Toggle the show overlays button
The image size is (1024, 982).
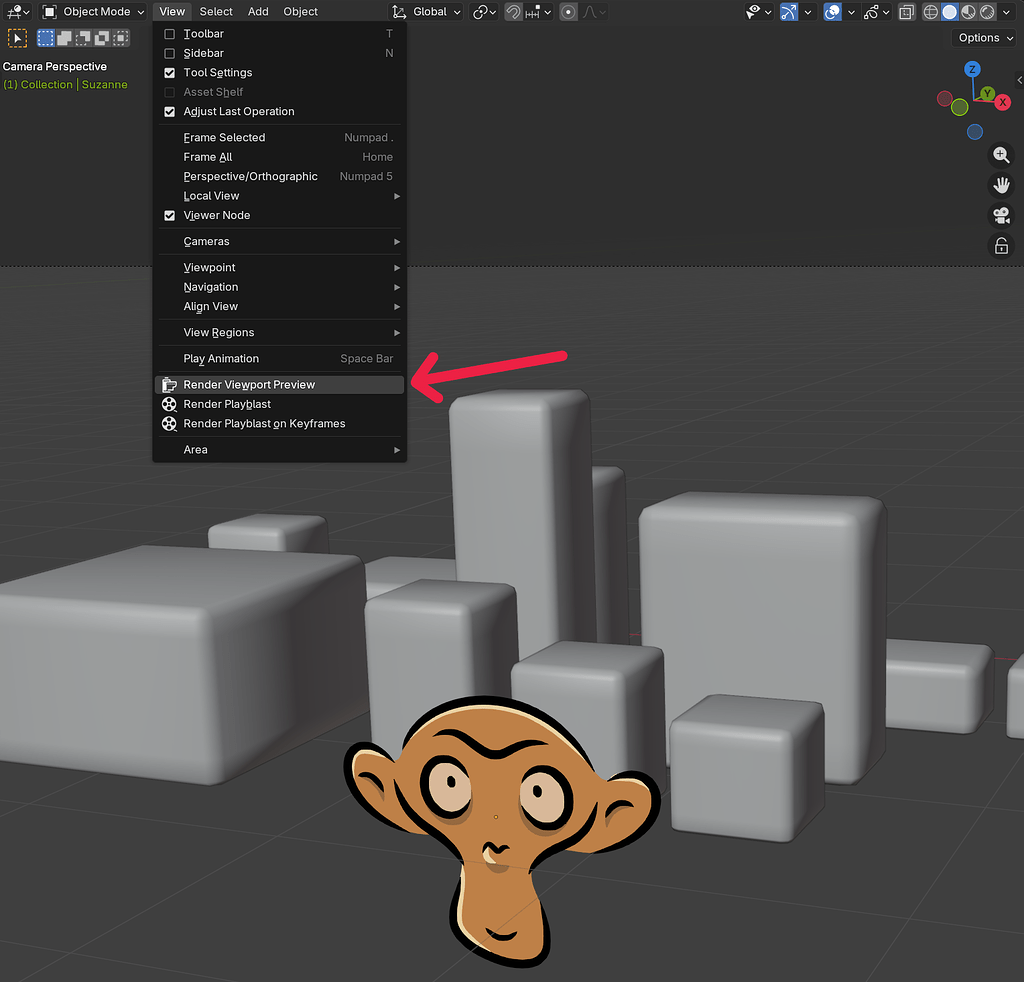pos(832,12)
